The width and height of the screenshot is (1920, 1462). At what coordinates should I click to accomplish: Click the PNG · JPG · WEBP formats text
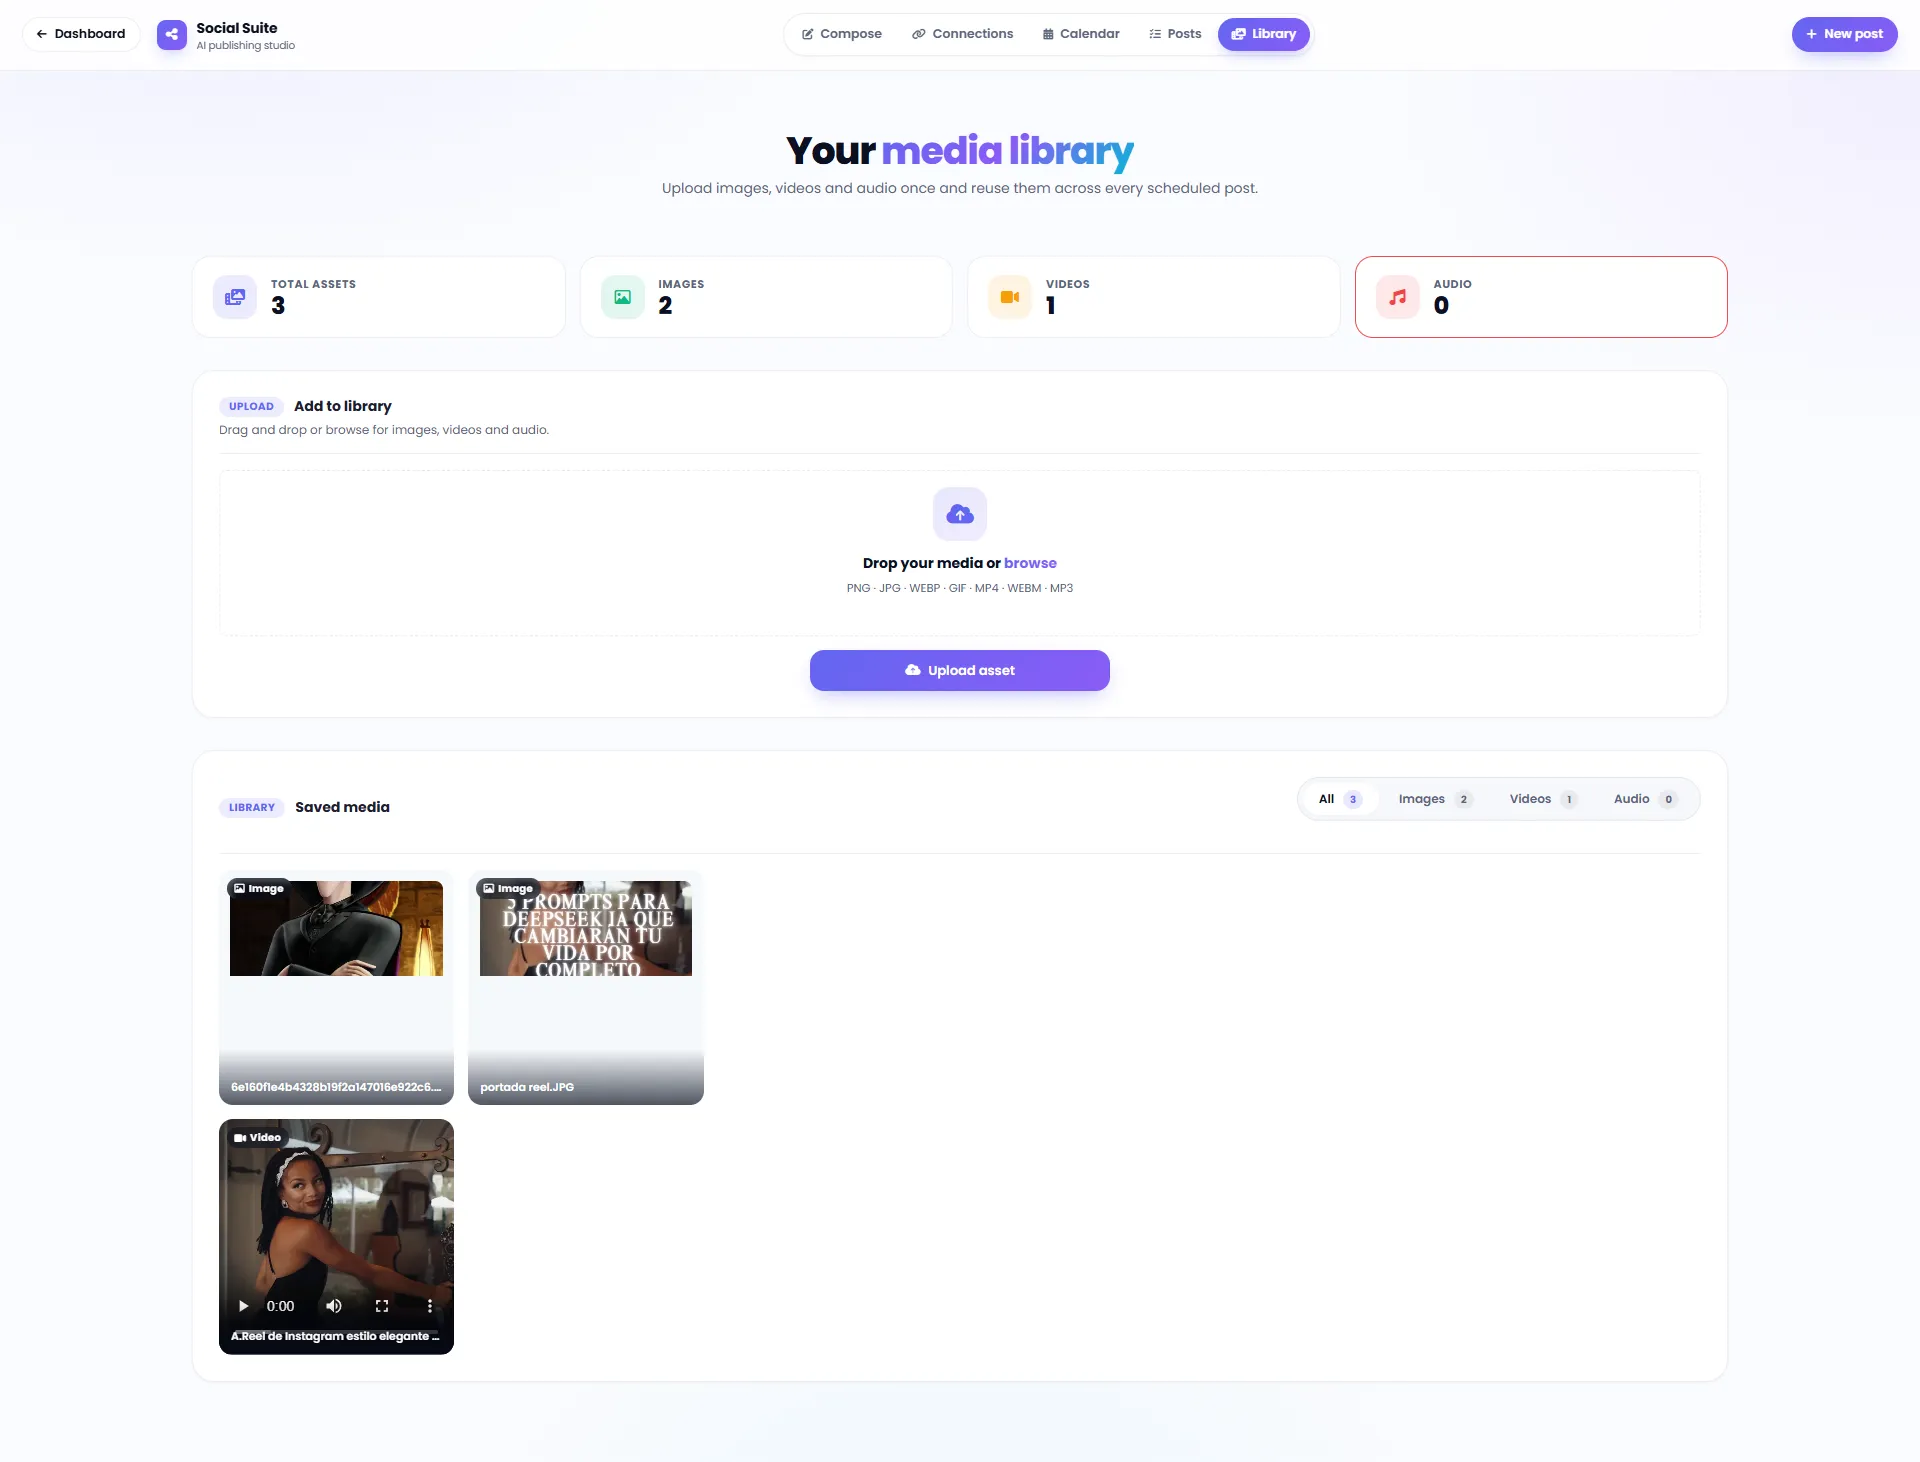click(x=960, y=588)
